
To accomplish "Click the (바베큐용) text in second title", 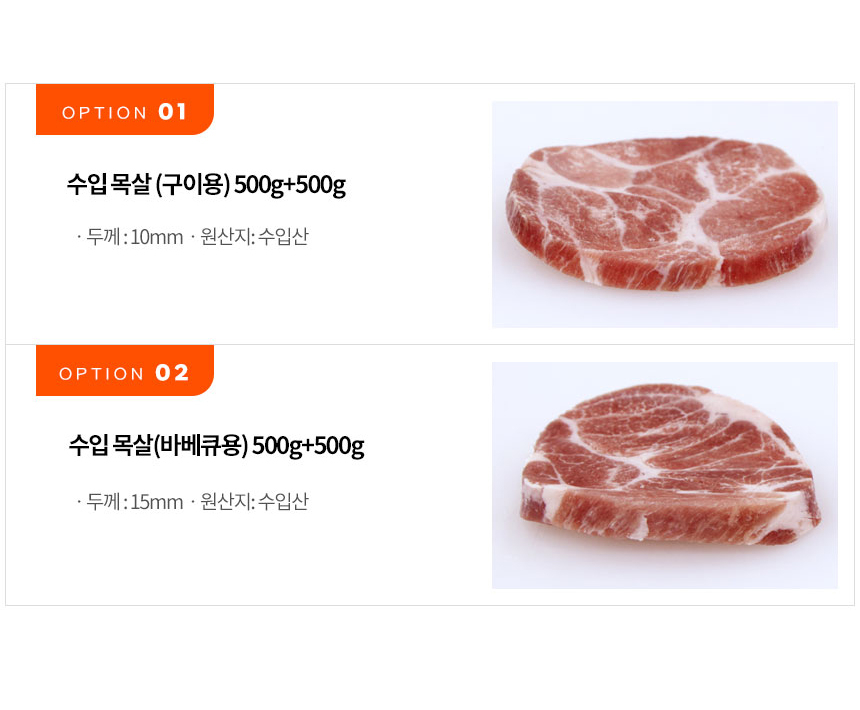I will click(x=201, y=446).
